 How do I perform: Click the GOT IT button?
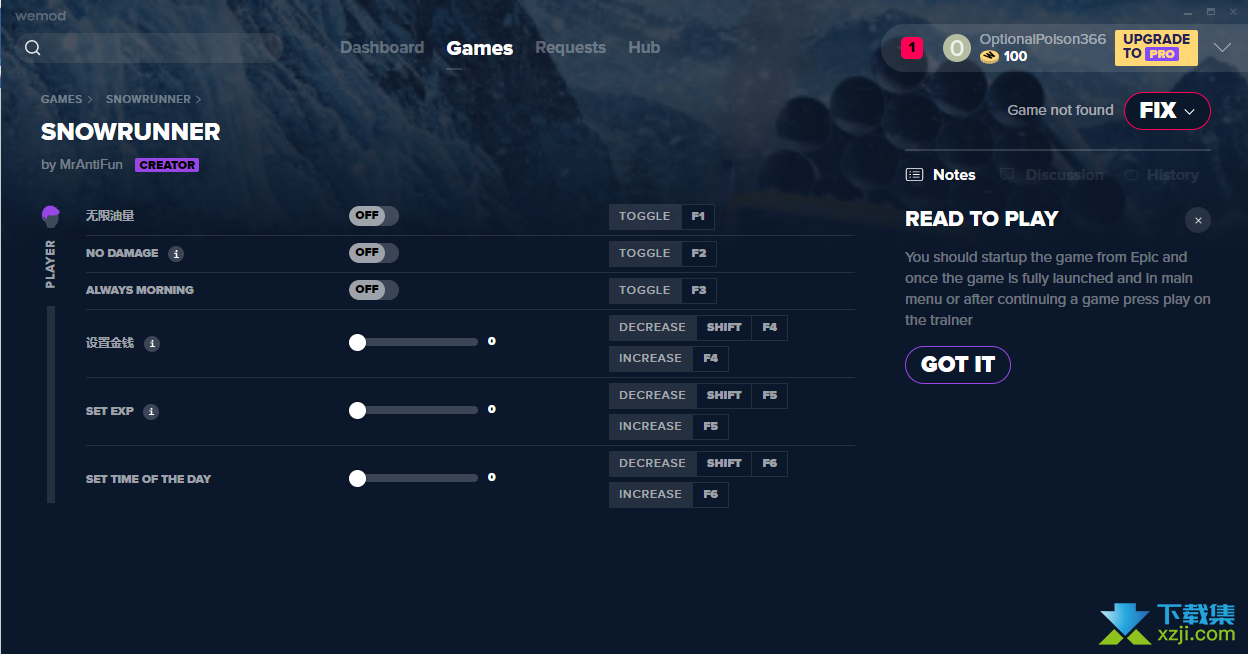click(x=958, y=365)
